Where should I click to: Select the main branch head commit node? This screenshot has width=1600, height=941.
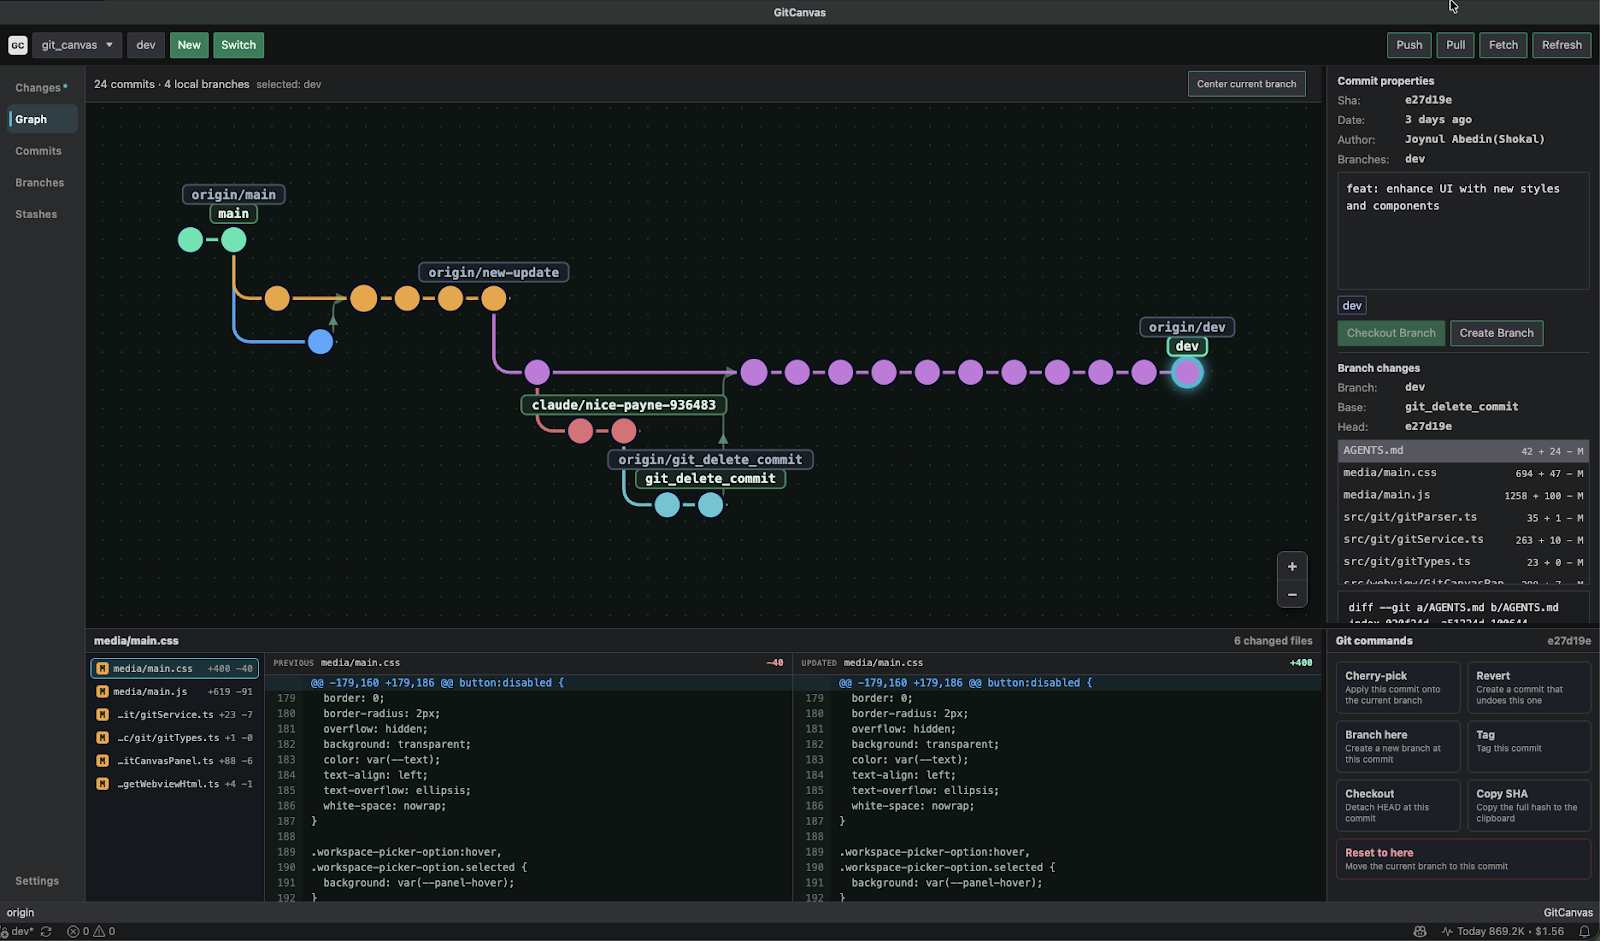click(234, 240)
